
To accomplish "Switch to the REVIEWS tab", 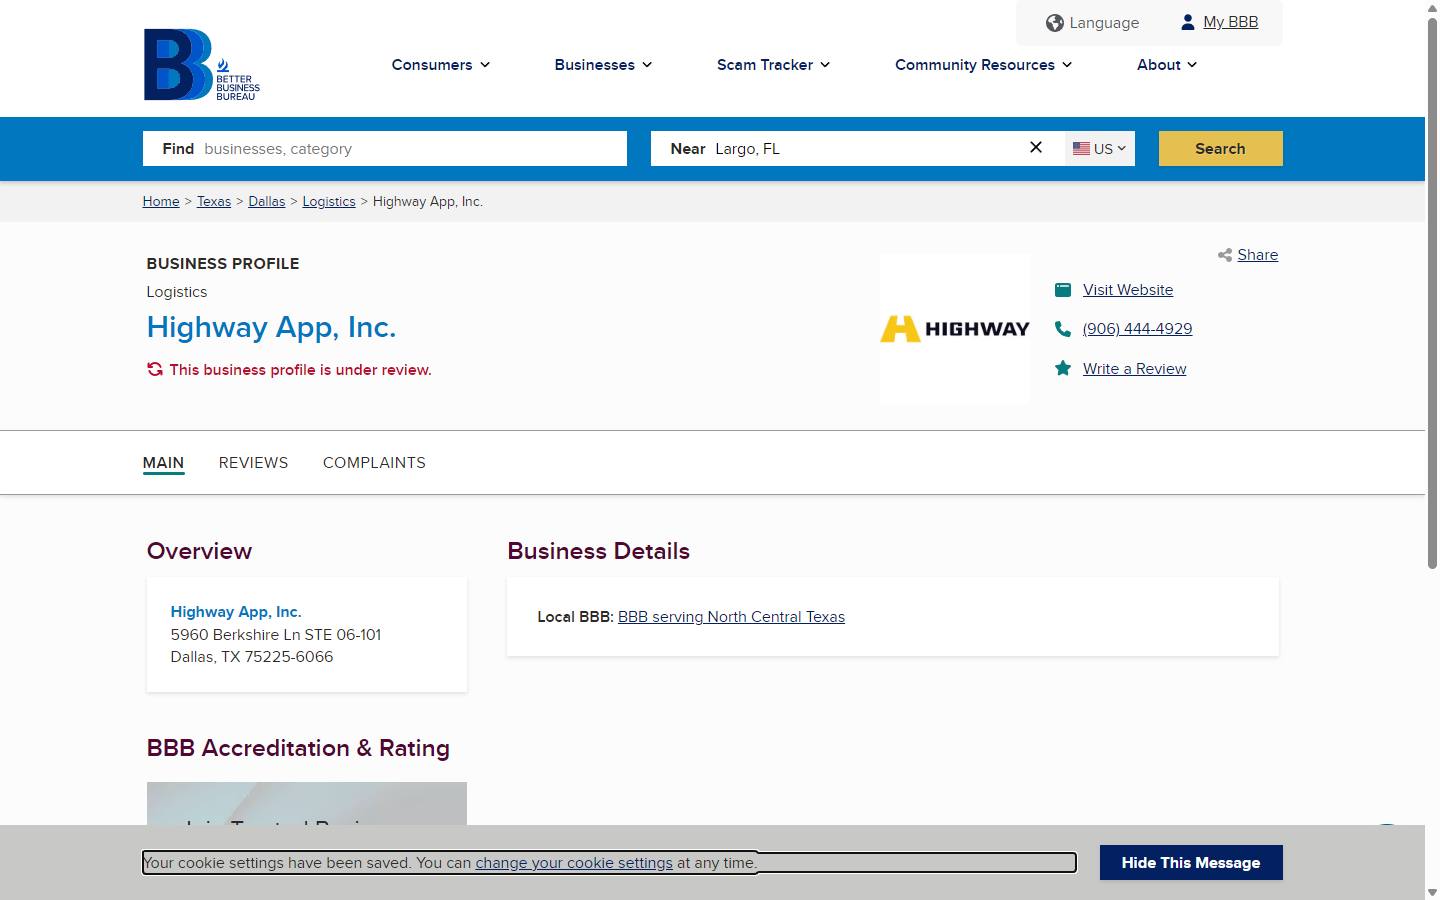I will coord(253,463).
